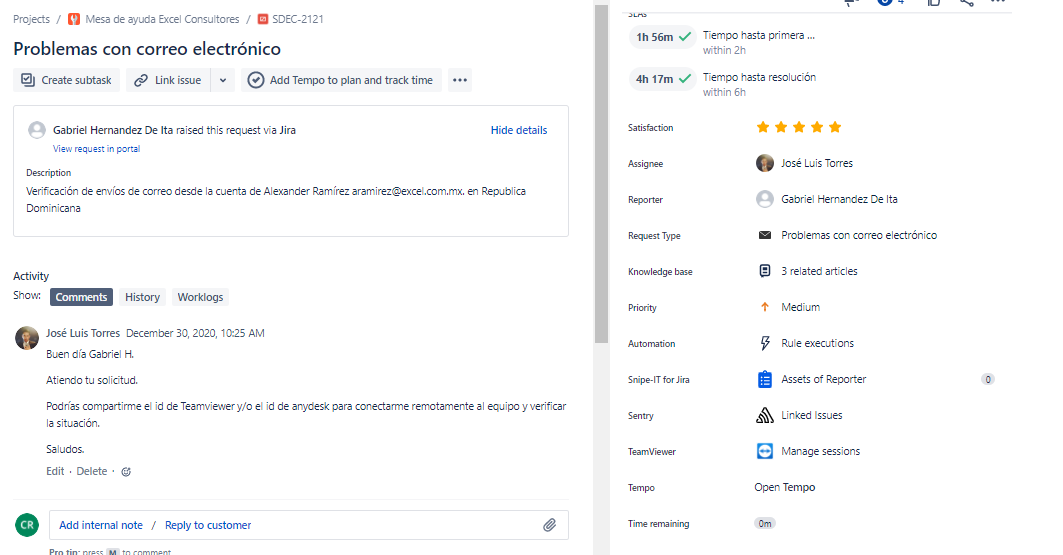Open the three-dots more actions menu
The height and width of the screenshot is (555, 1063).
coord(460,80)
